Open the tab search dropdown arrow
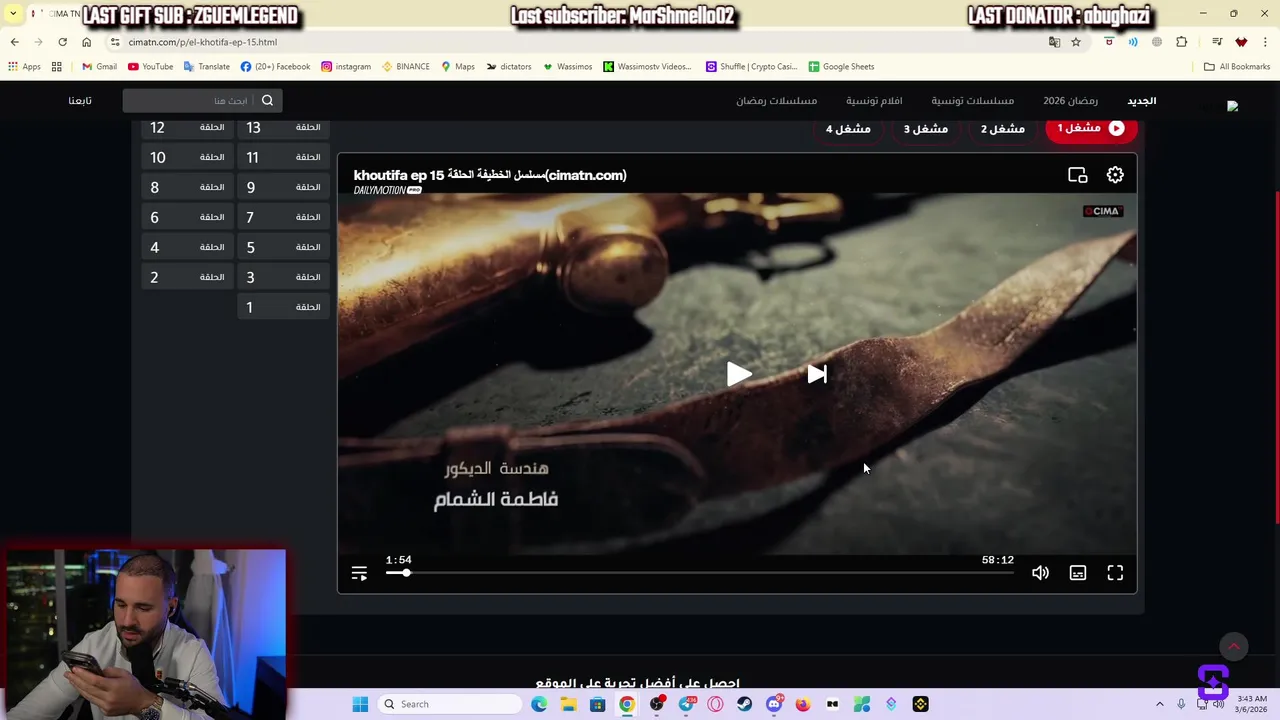The height and width of the screenshot is (720, 1280). (13, 13)
